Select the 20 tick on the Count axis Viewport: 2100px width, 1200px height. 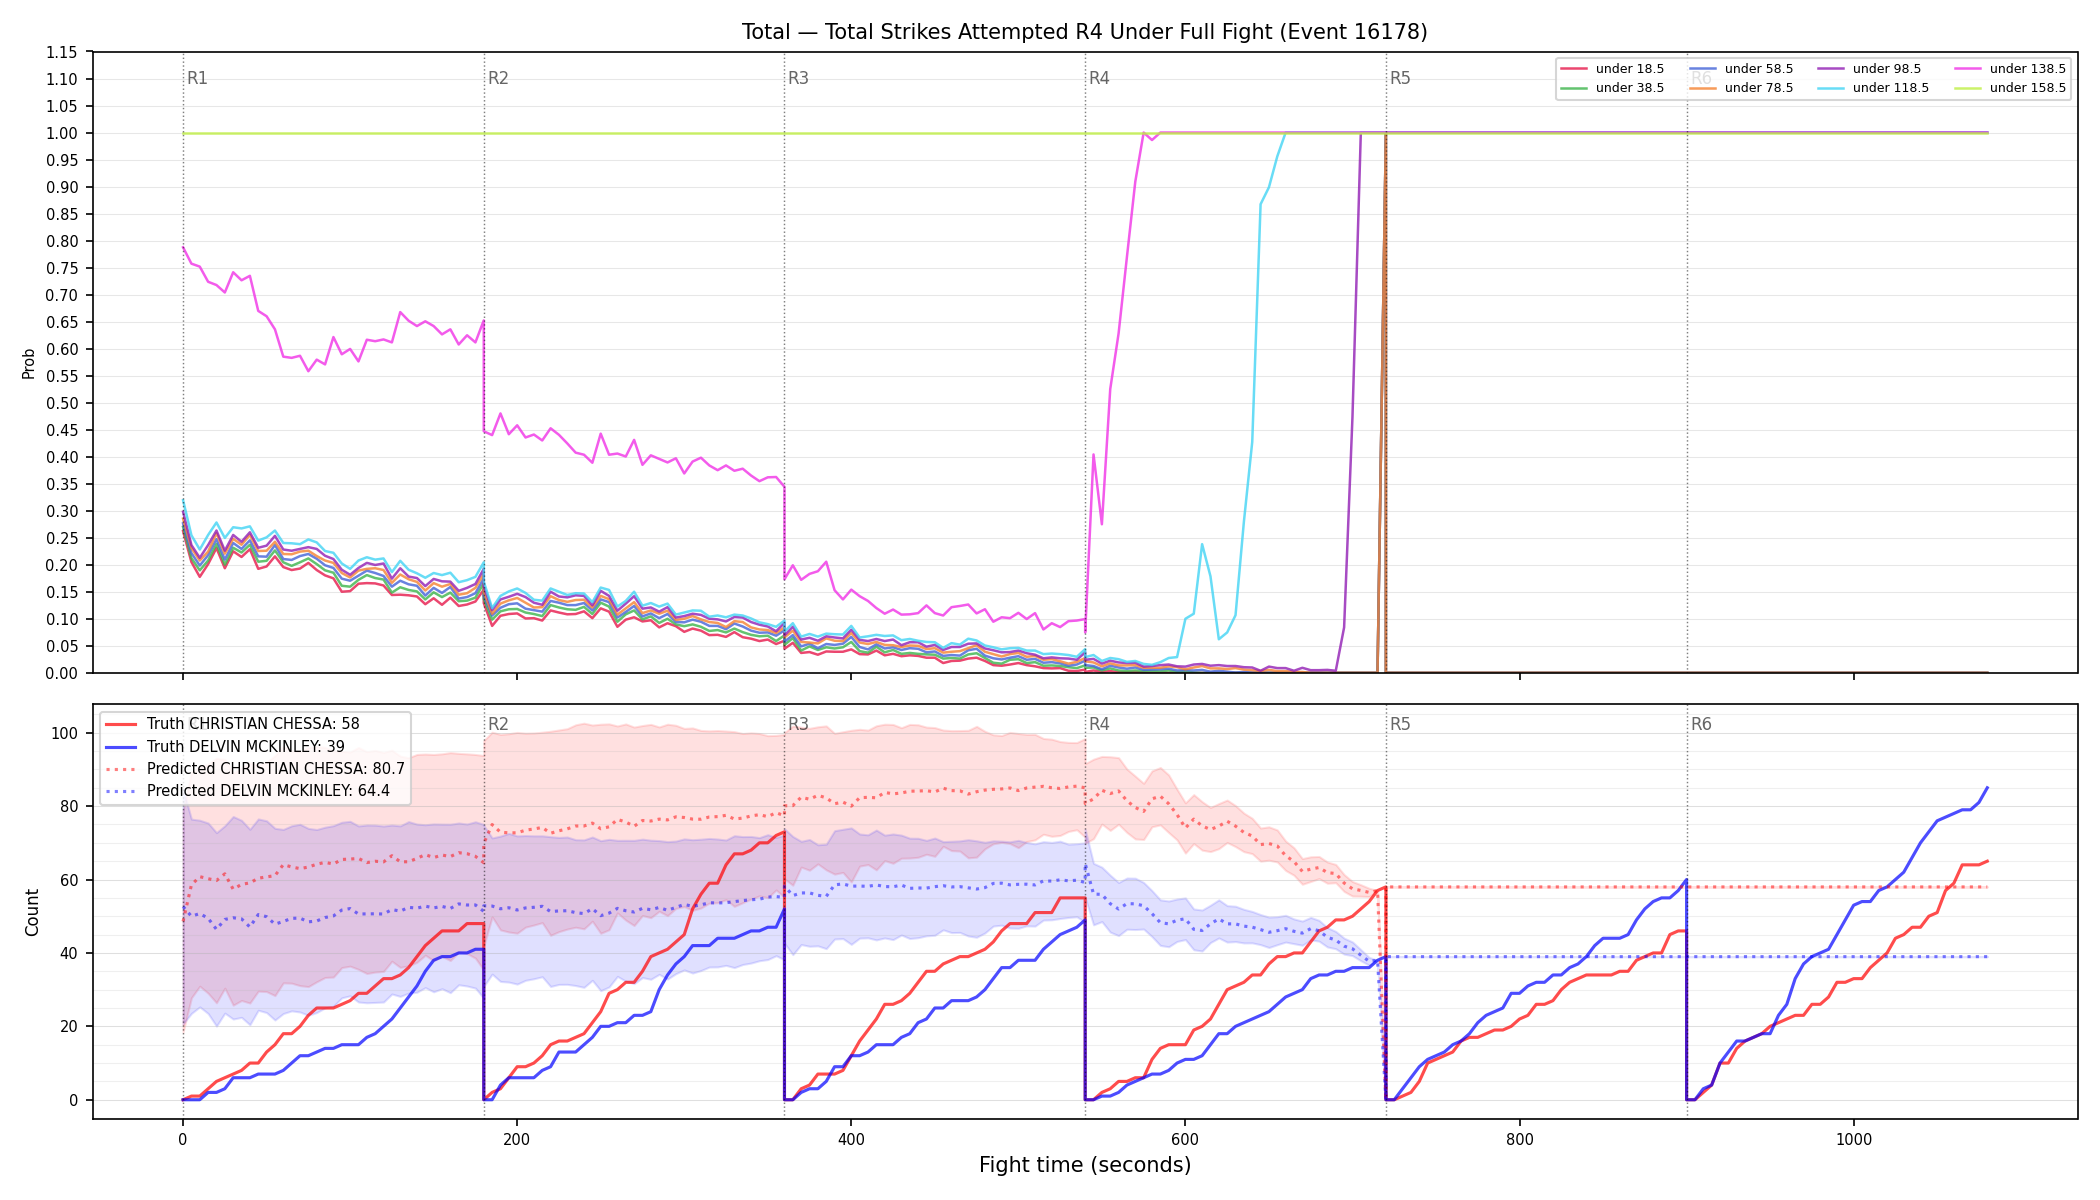(69, 1027)
